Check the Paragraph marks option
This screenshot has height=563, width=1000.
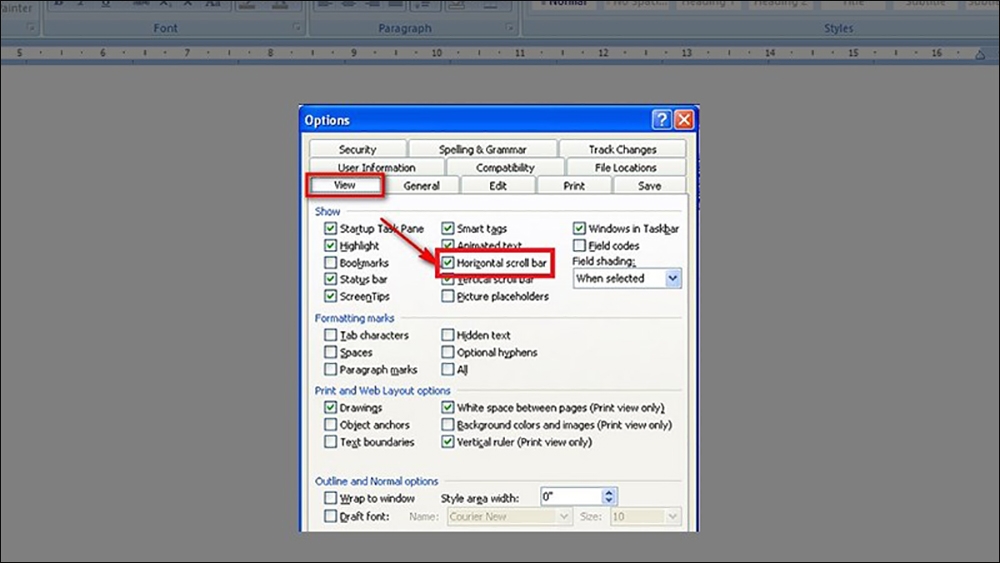330,370
